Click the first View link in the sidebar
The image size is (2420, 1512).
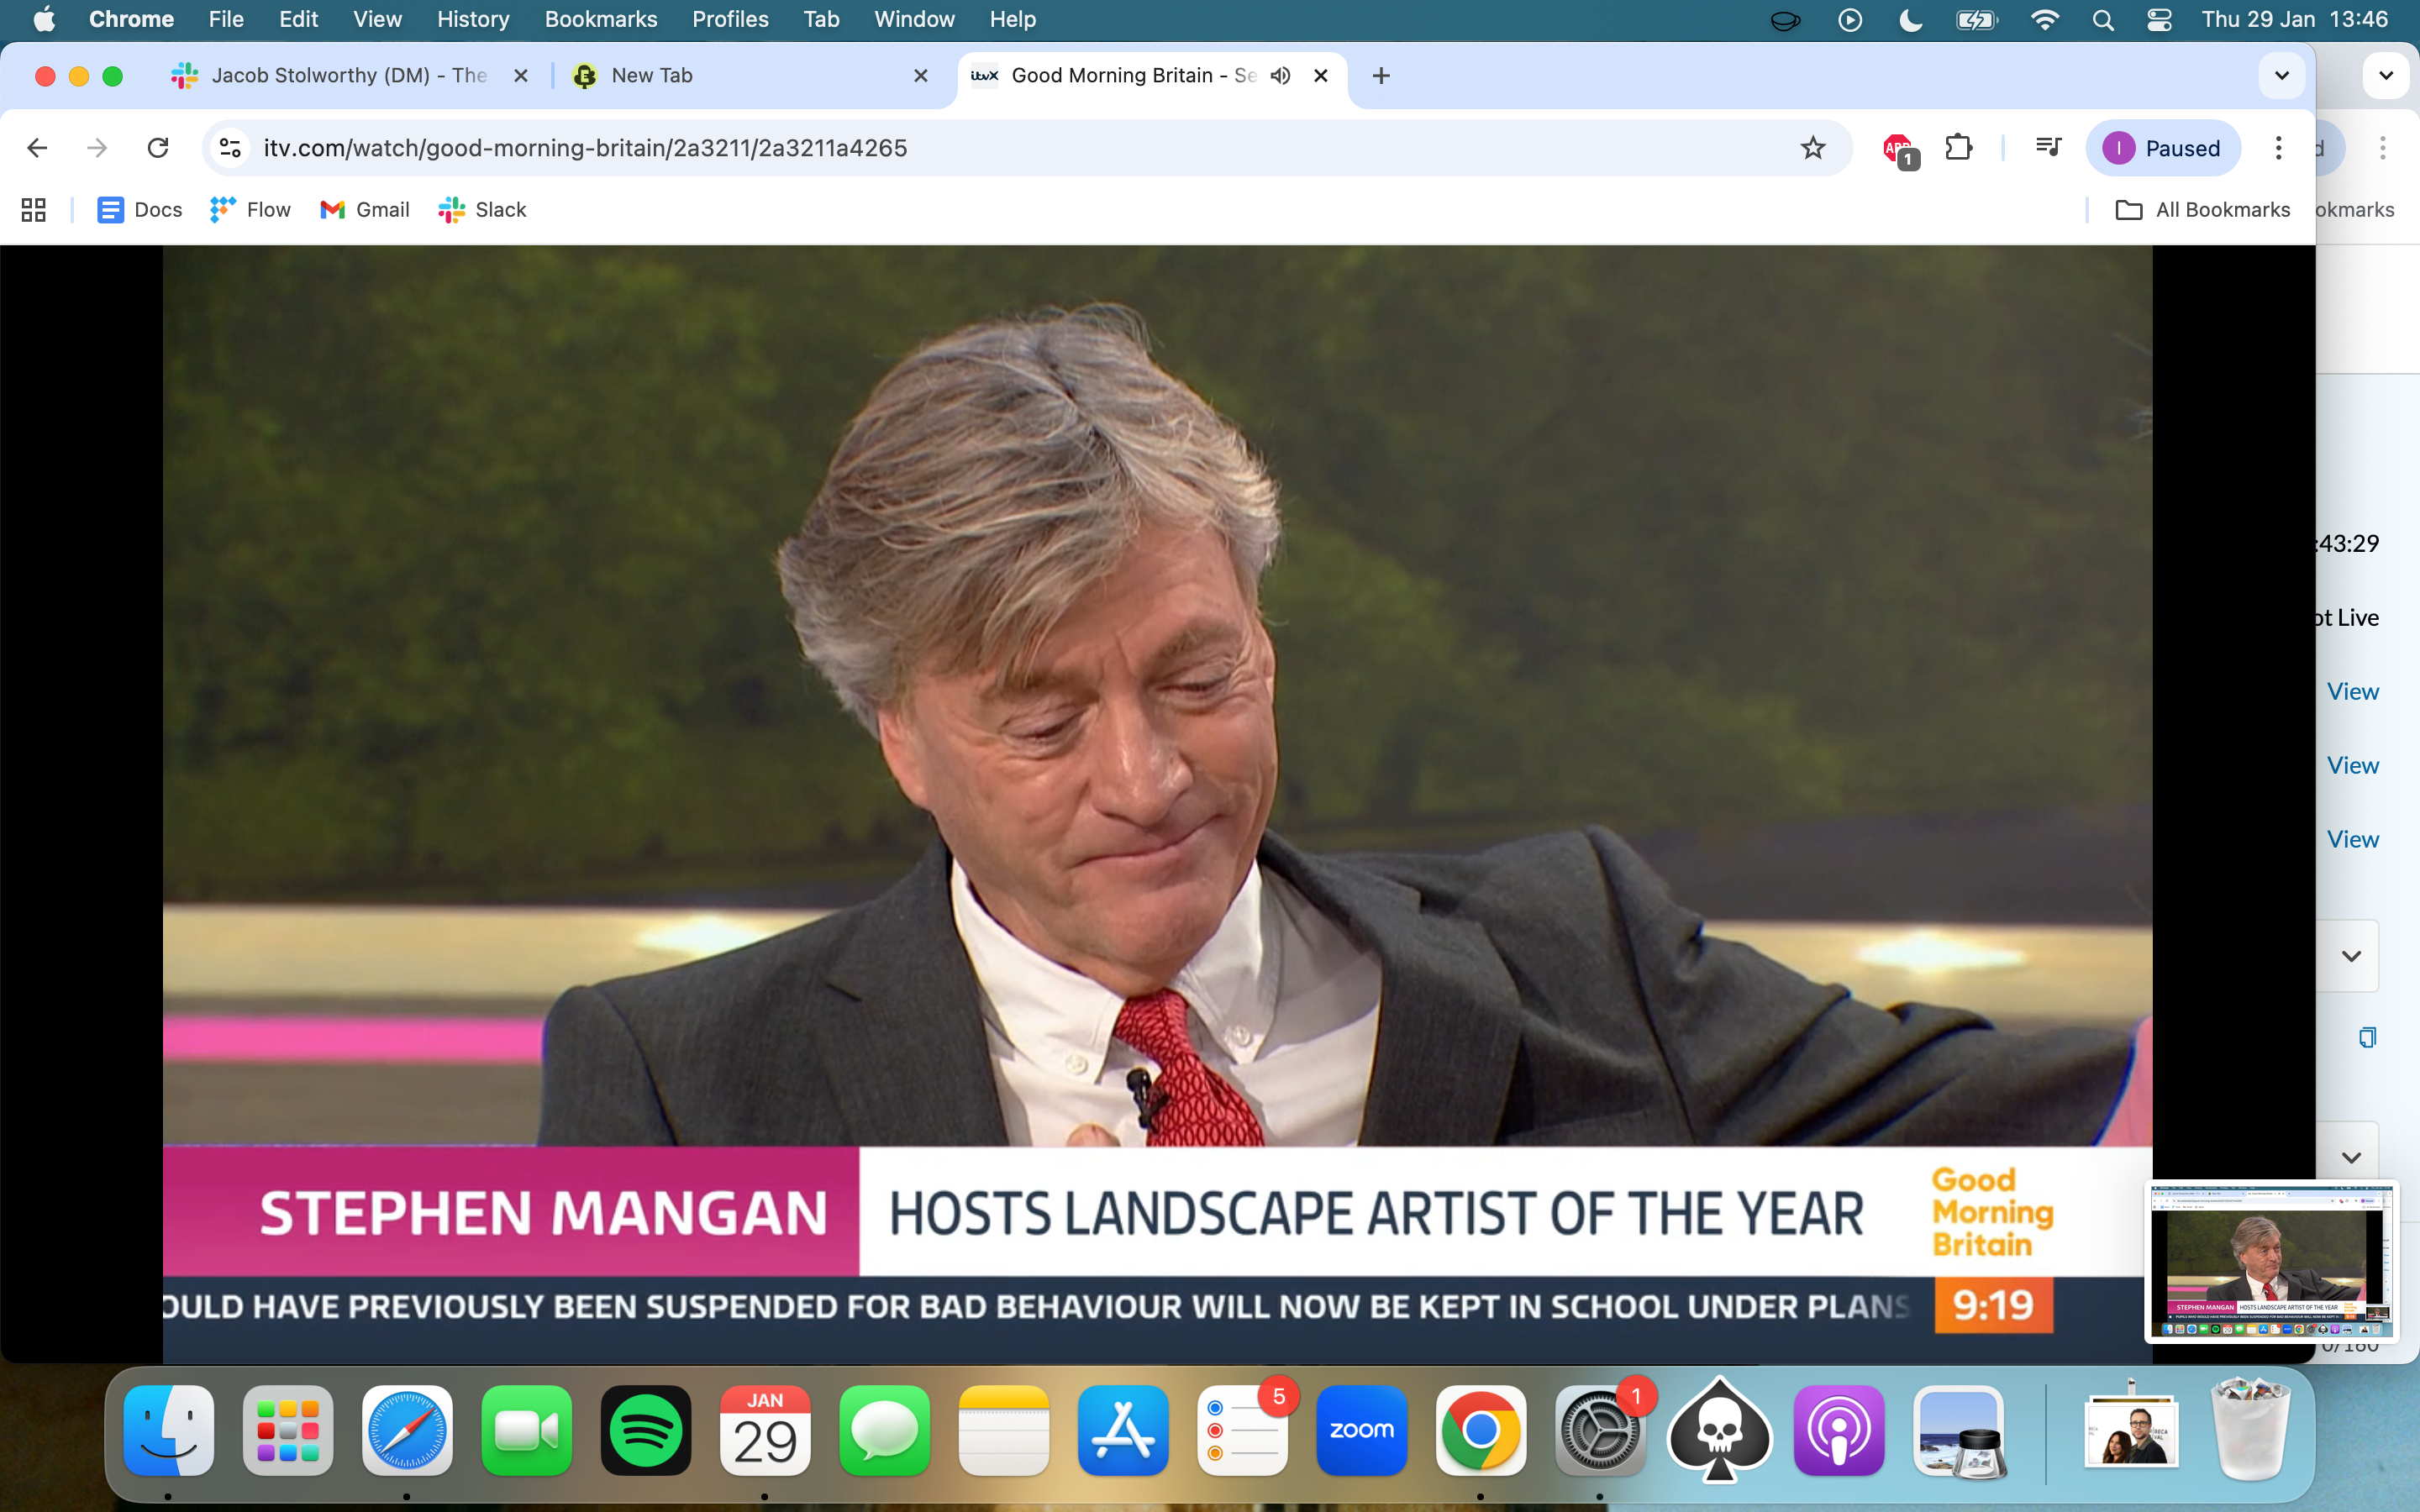click(x=2351, y=691)
